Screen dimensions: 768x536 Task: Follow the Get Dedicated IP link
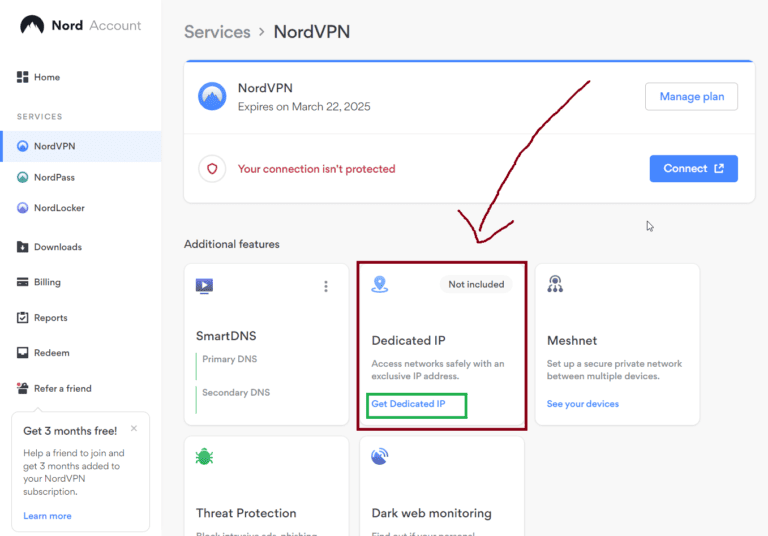pos(408,404)
